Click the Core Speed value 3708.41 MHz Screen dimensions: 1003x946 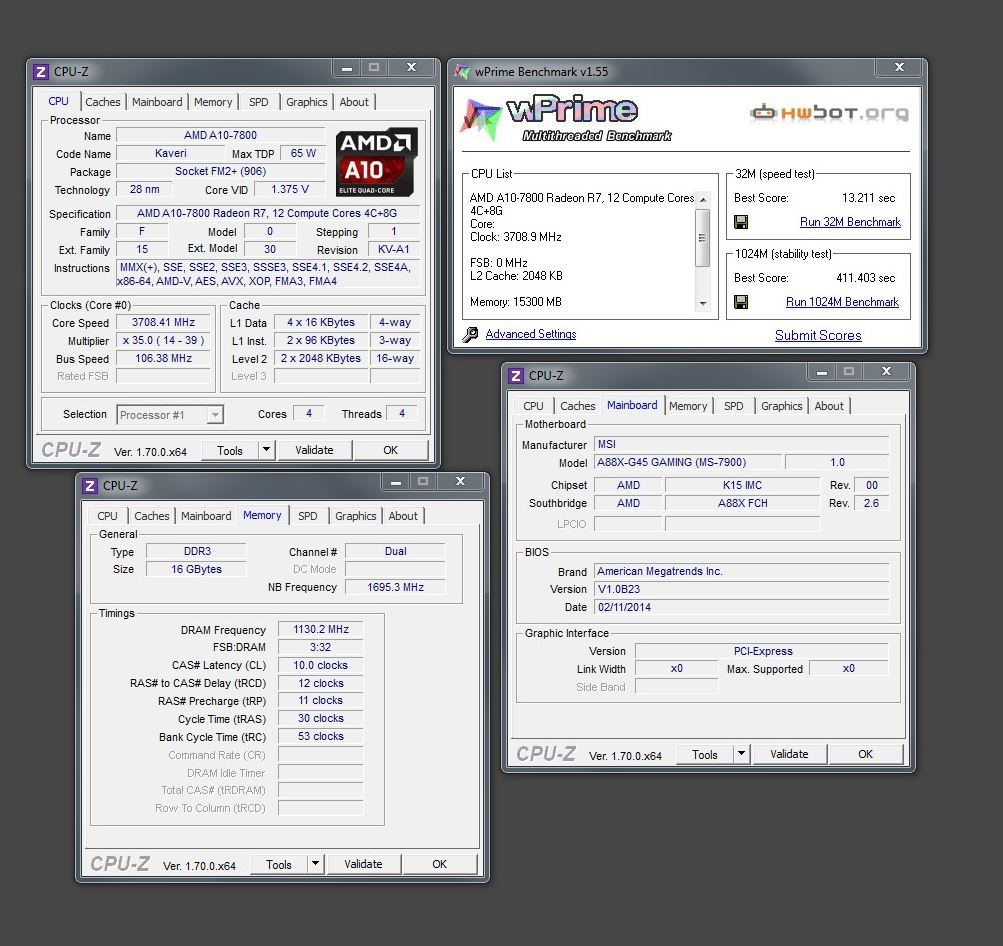click(164, 322)
